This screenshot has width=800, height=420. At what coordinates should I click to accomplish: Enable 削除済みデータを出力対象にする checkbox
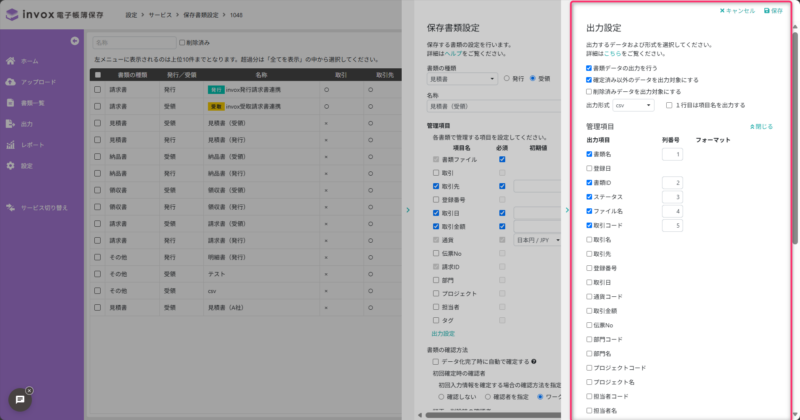589,92
